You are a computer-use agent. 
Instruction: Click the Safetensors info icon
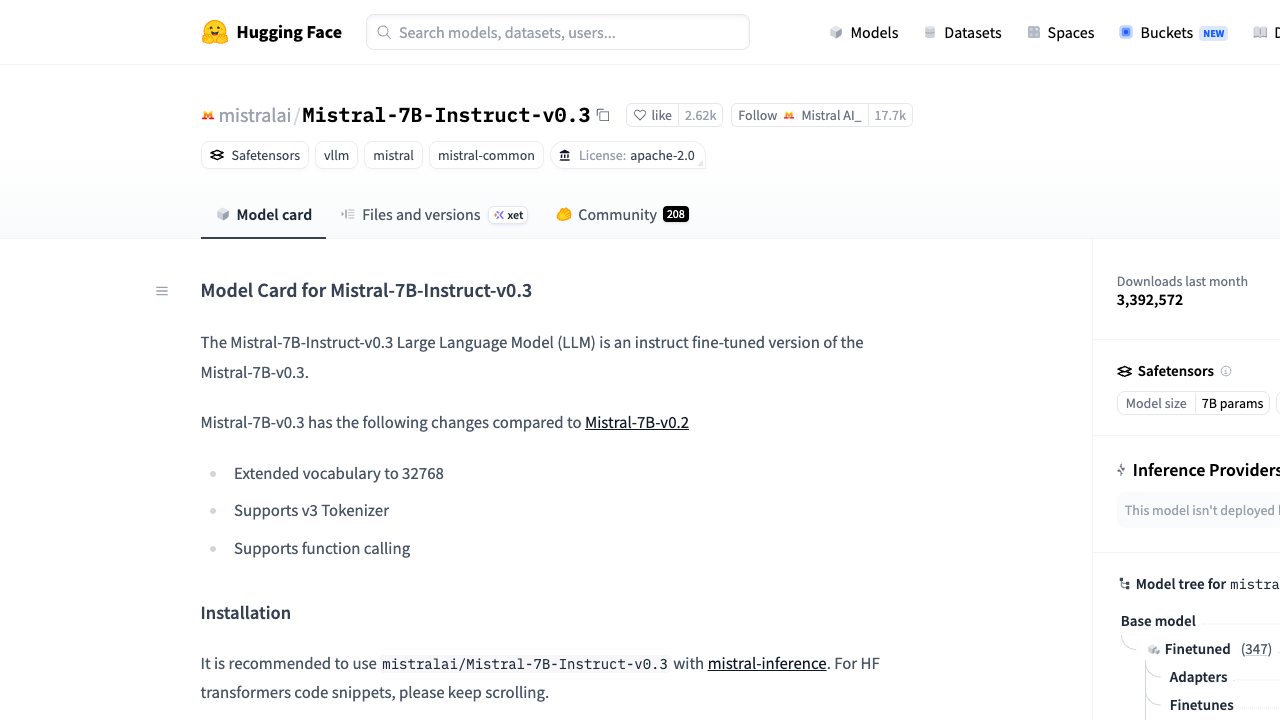(x=1226, y=371)
